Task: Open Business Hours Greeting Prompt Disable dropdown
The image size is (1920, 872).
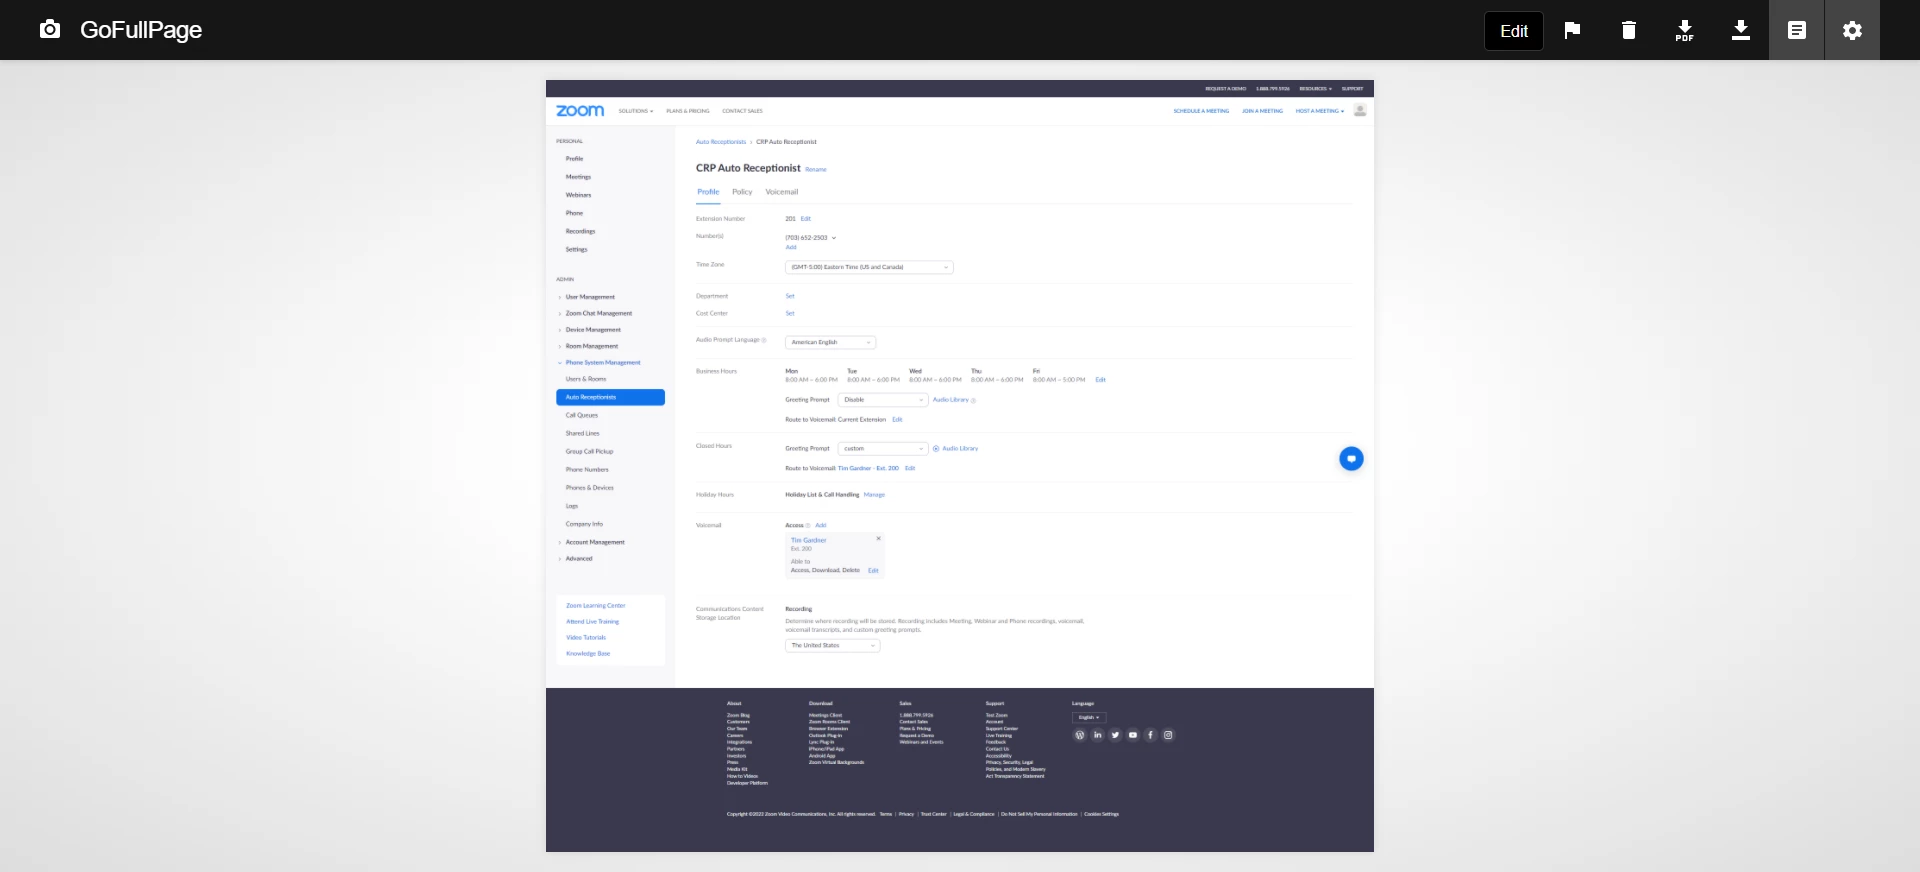Action: click(883, 400)
